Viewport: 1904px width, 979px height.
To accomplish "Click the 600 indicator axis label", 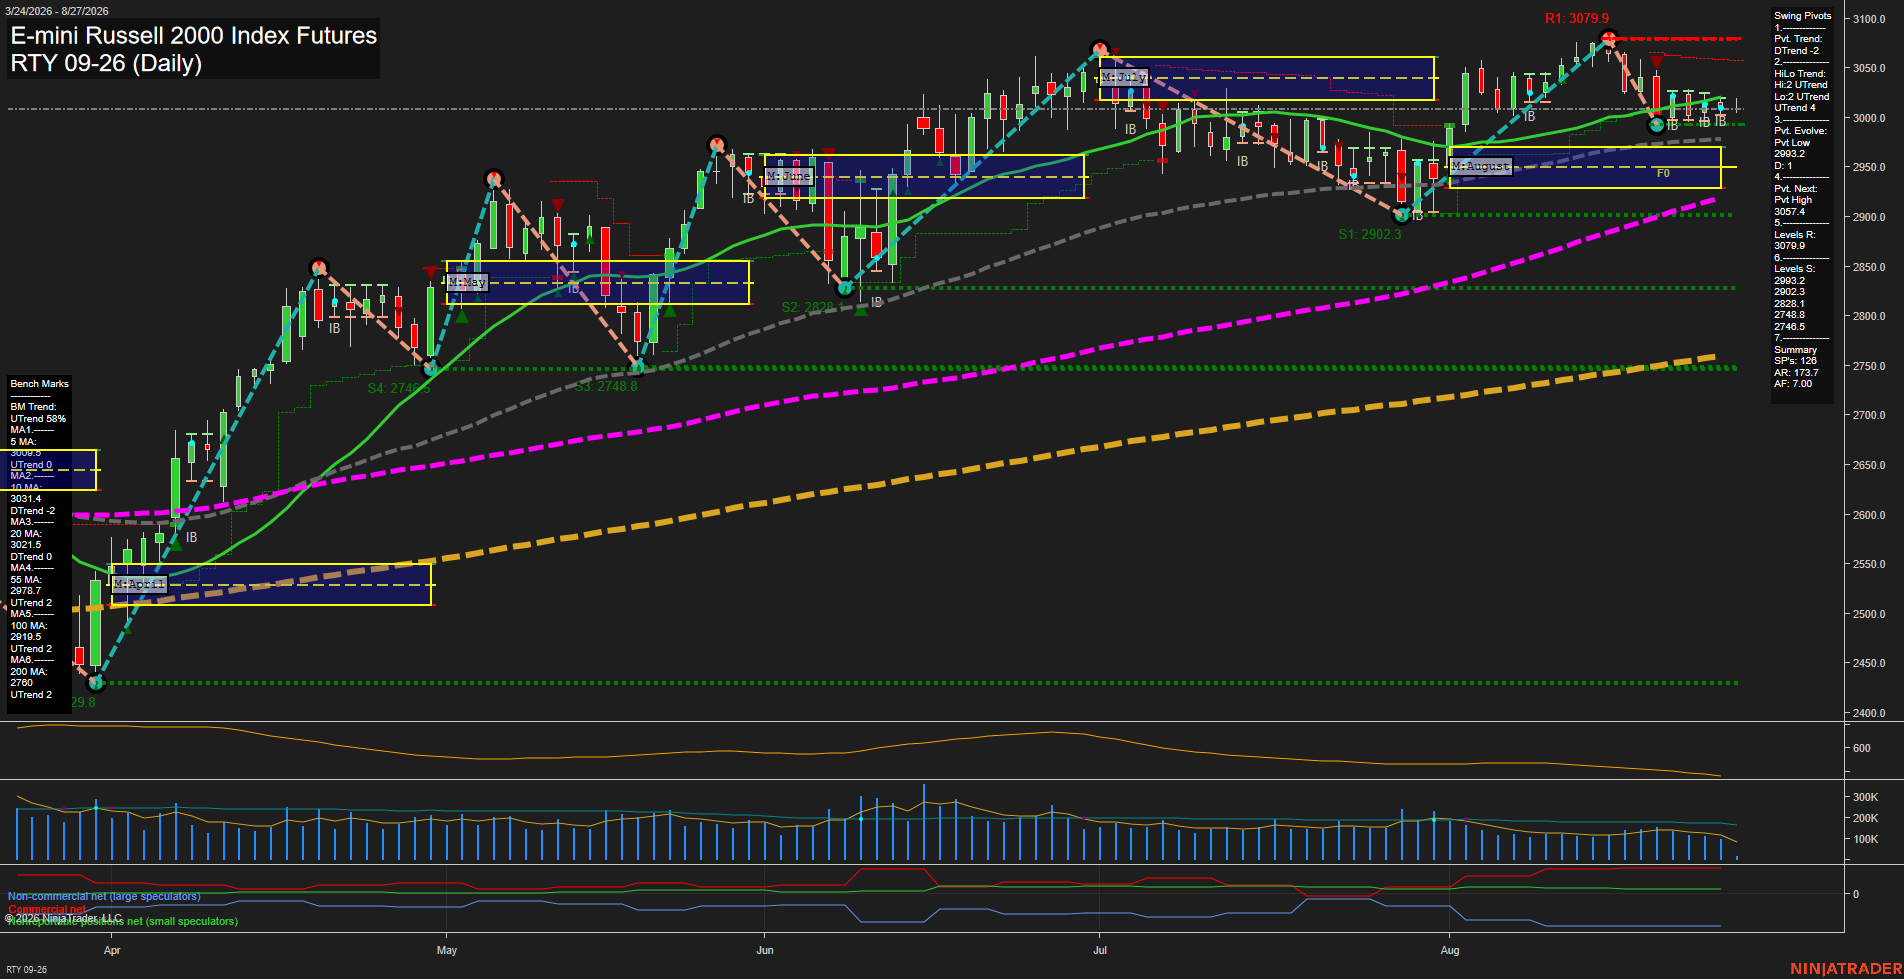I will (x=1861, y=748).
